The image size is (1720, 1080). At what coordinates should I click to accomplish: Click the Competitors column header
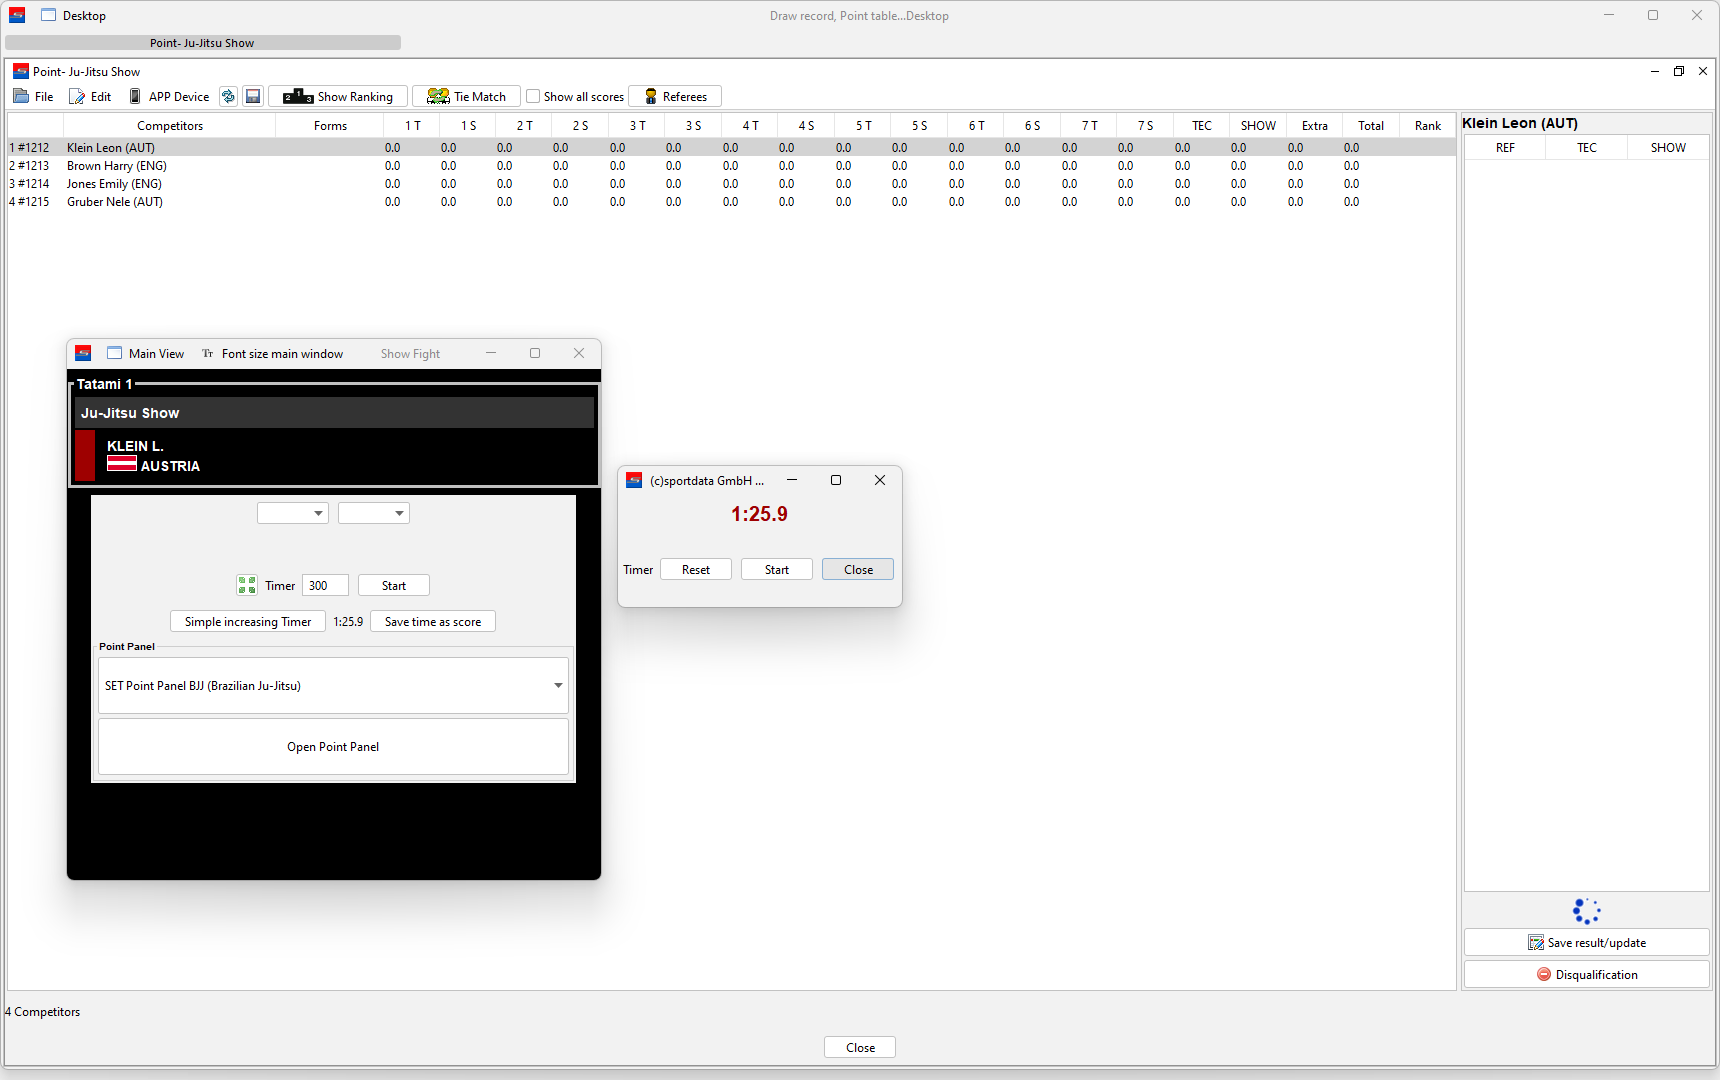[170, 125]
